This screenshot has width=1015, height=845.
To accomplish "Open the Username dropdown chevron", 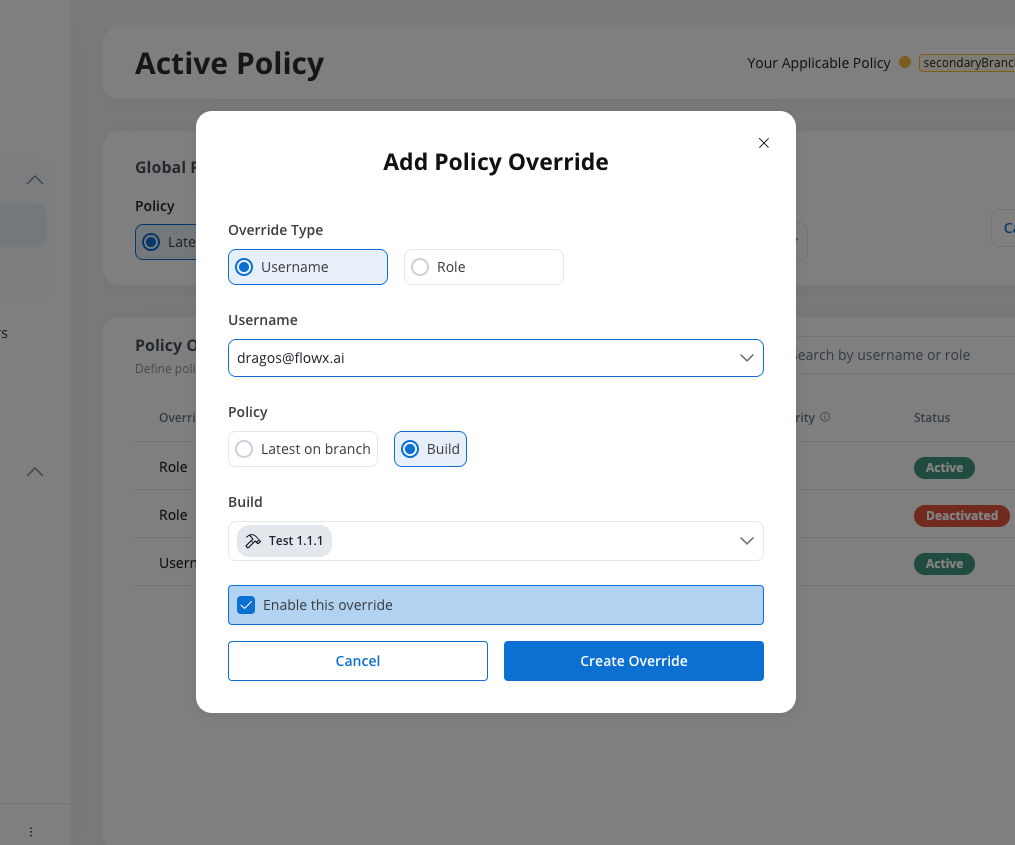I will tap(746, 358).
